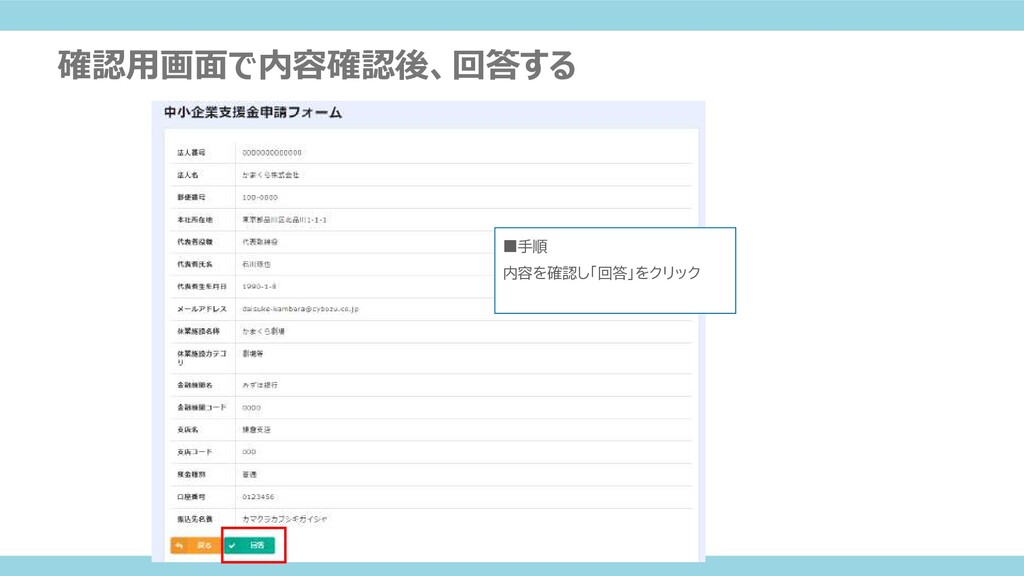Click the 本社所在地 row label
Screen dimensions: 1024x576
(195, 220)
